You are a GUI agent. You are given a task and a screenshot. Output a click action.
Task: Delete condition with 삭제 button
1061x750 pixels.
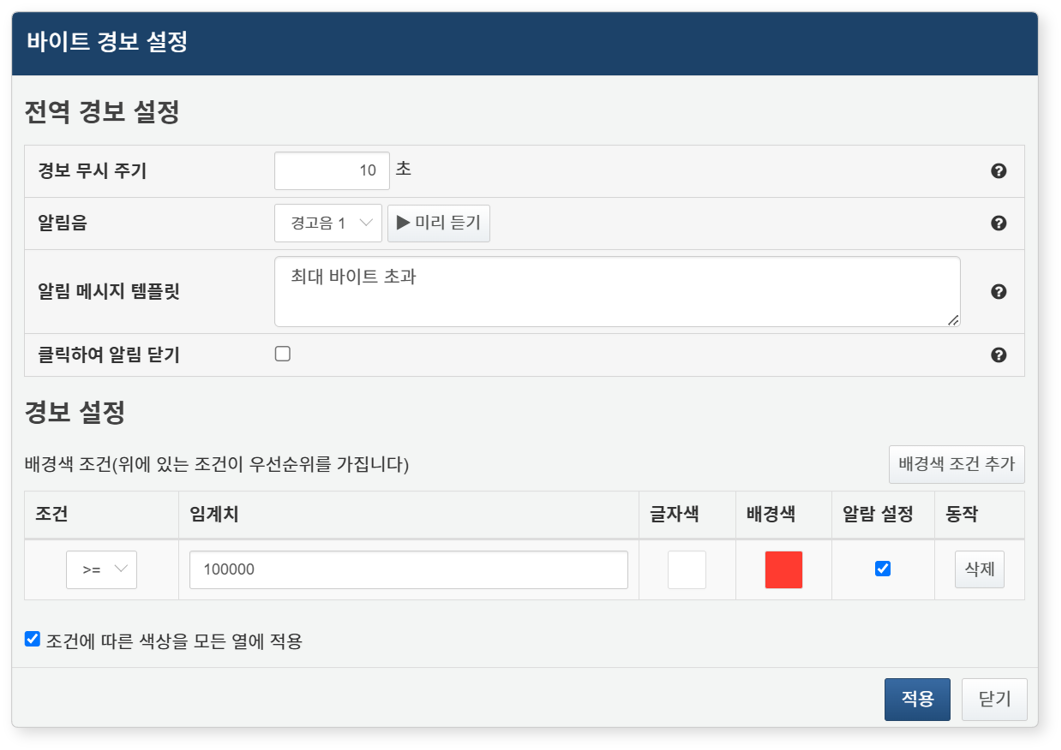click(979, 569)
